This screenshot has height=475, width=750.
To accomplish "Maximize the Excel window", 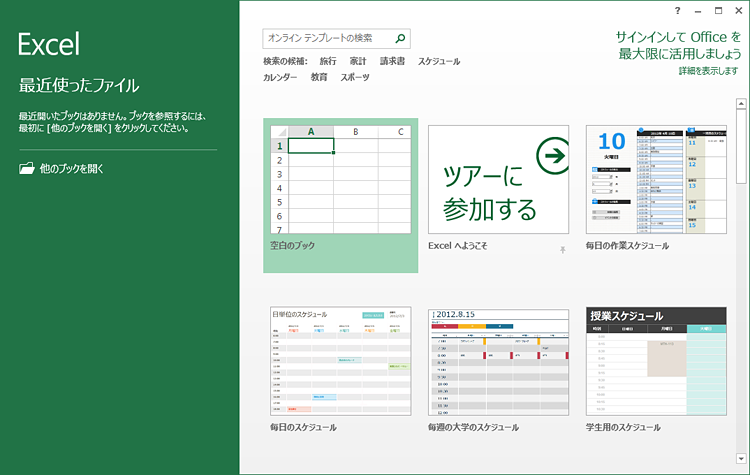I will tap(718, 11).
